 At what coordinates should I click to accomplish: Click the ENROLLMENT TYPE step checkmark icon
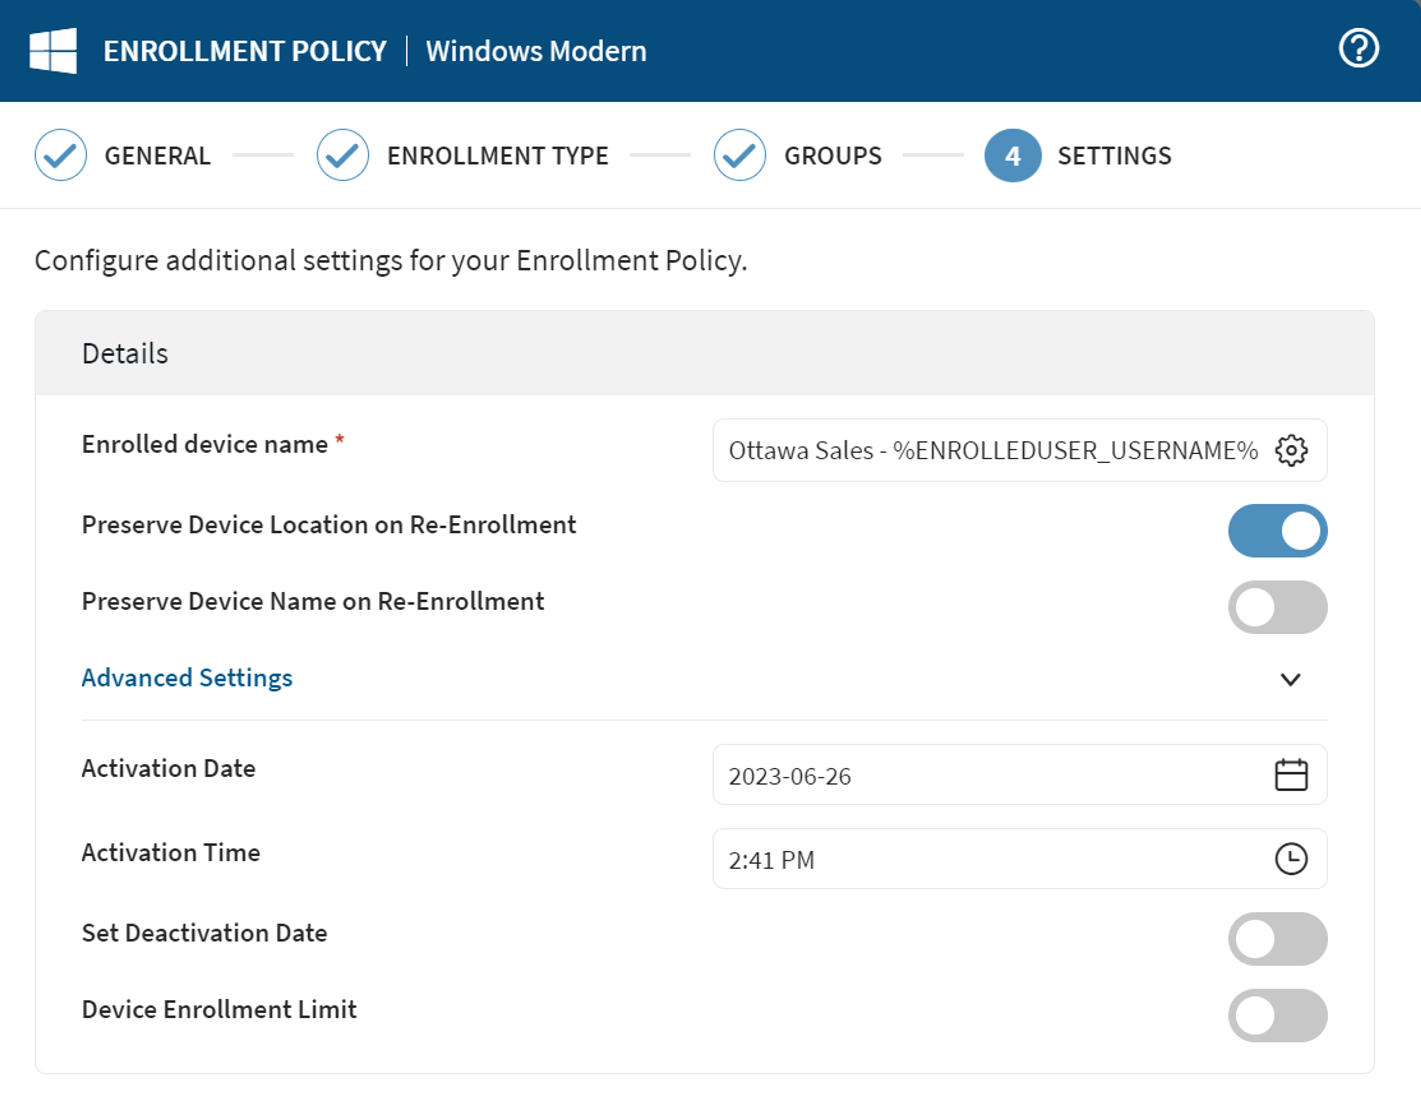click(342, 155)
